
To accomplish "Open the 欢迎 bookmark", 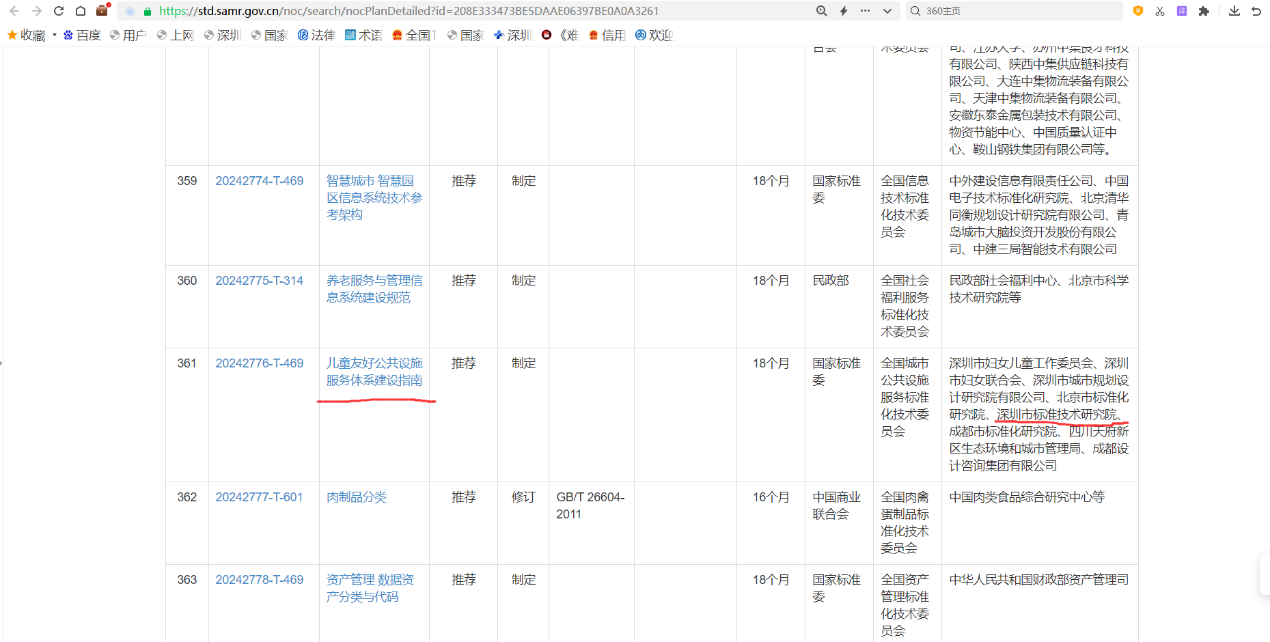I will 654,35.
